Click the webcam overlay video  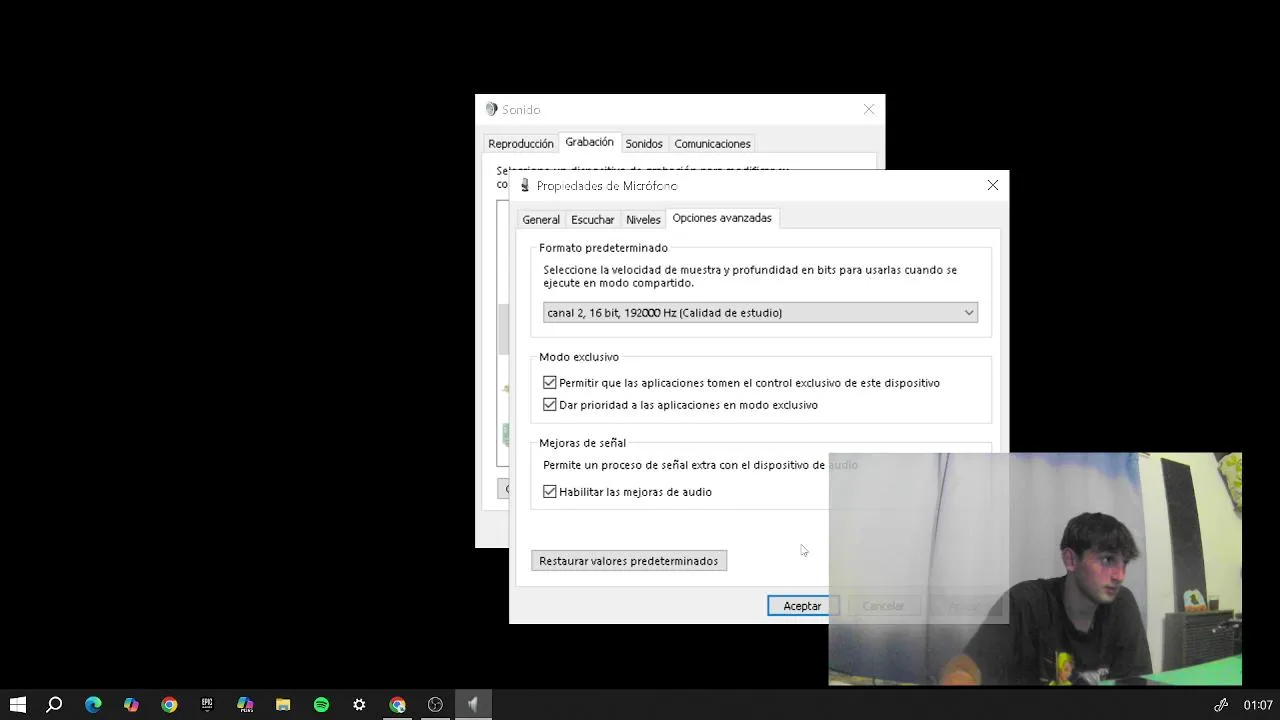(x=1035, y=569)
